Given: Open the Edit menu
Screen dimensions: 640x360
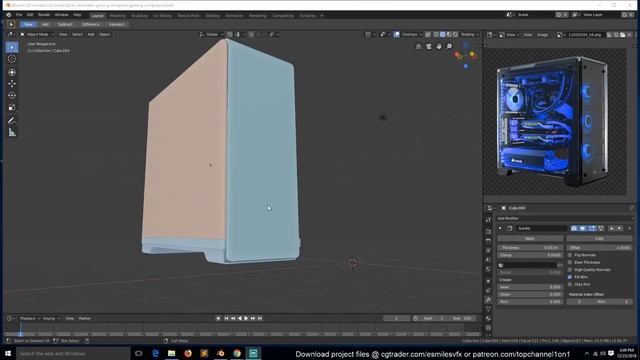Looking at the screenshot, I should pos(30,15).
